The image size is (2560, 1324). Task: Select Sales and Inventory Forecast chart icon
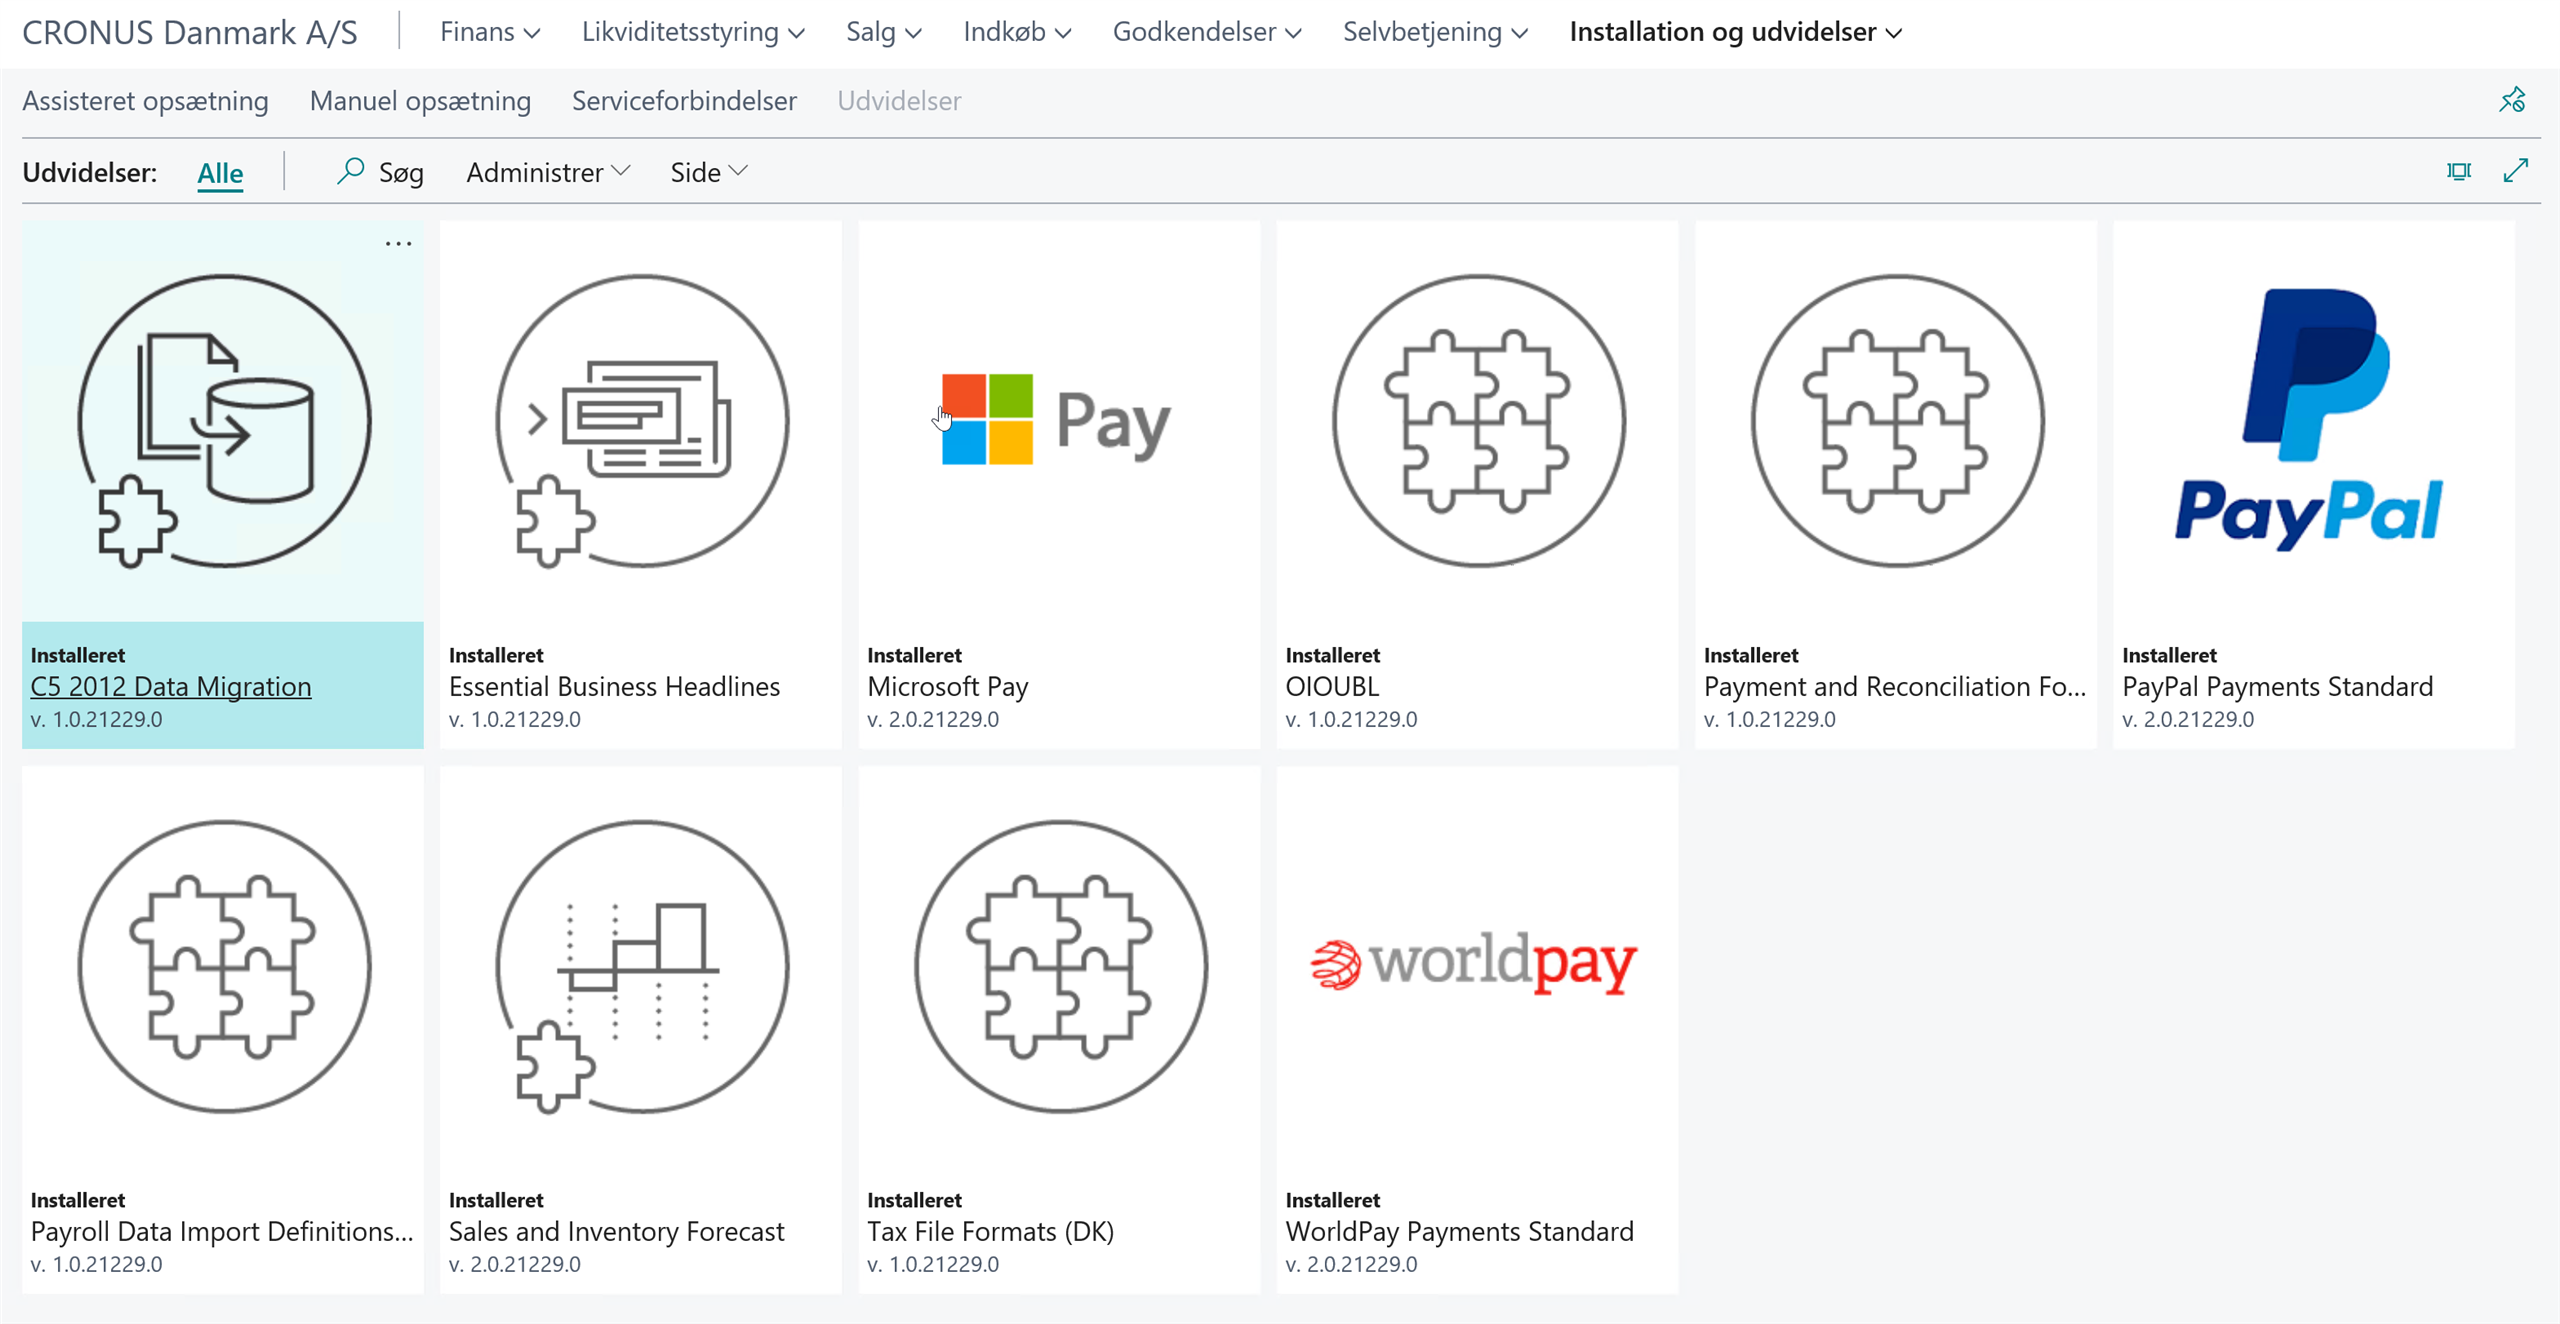point(642,966)
